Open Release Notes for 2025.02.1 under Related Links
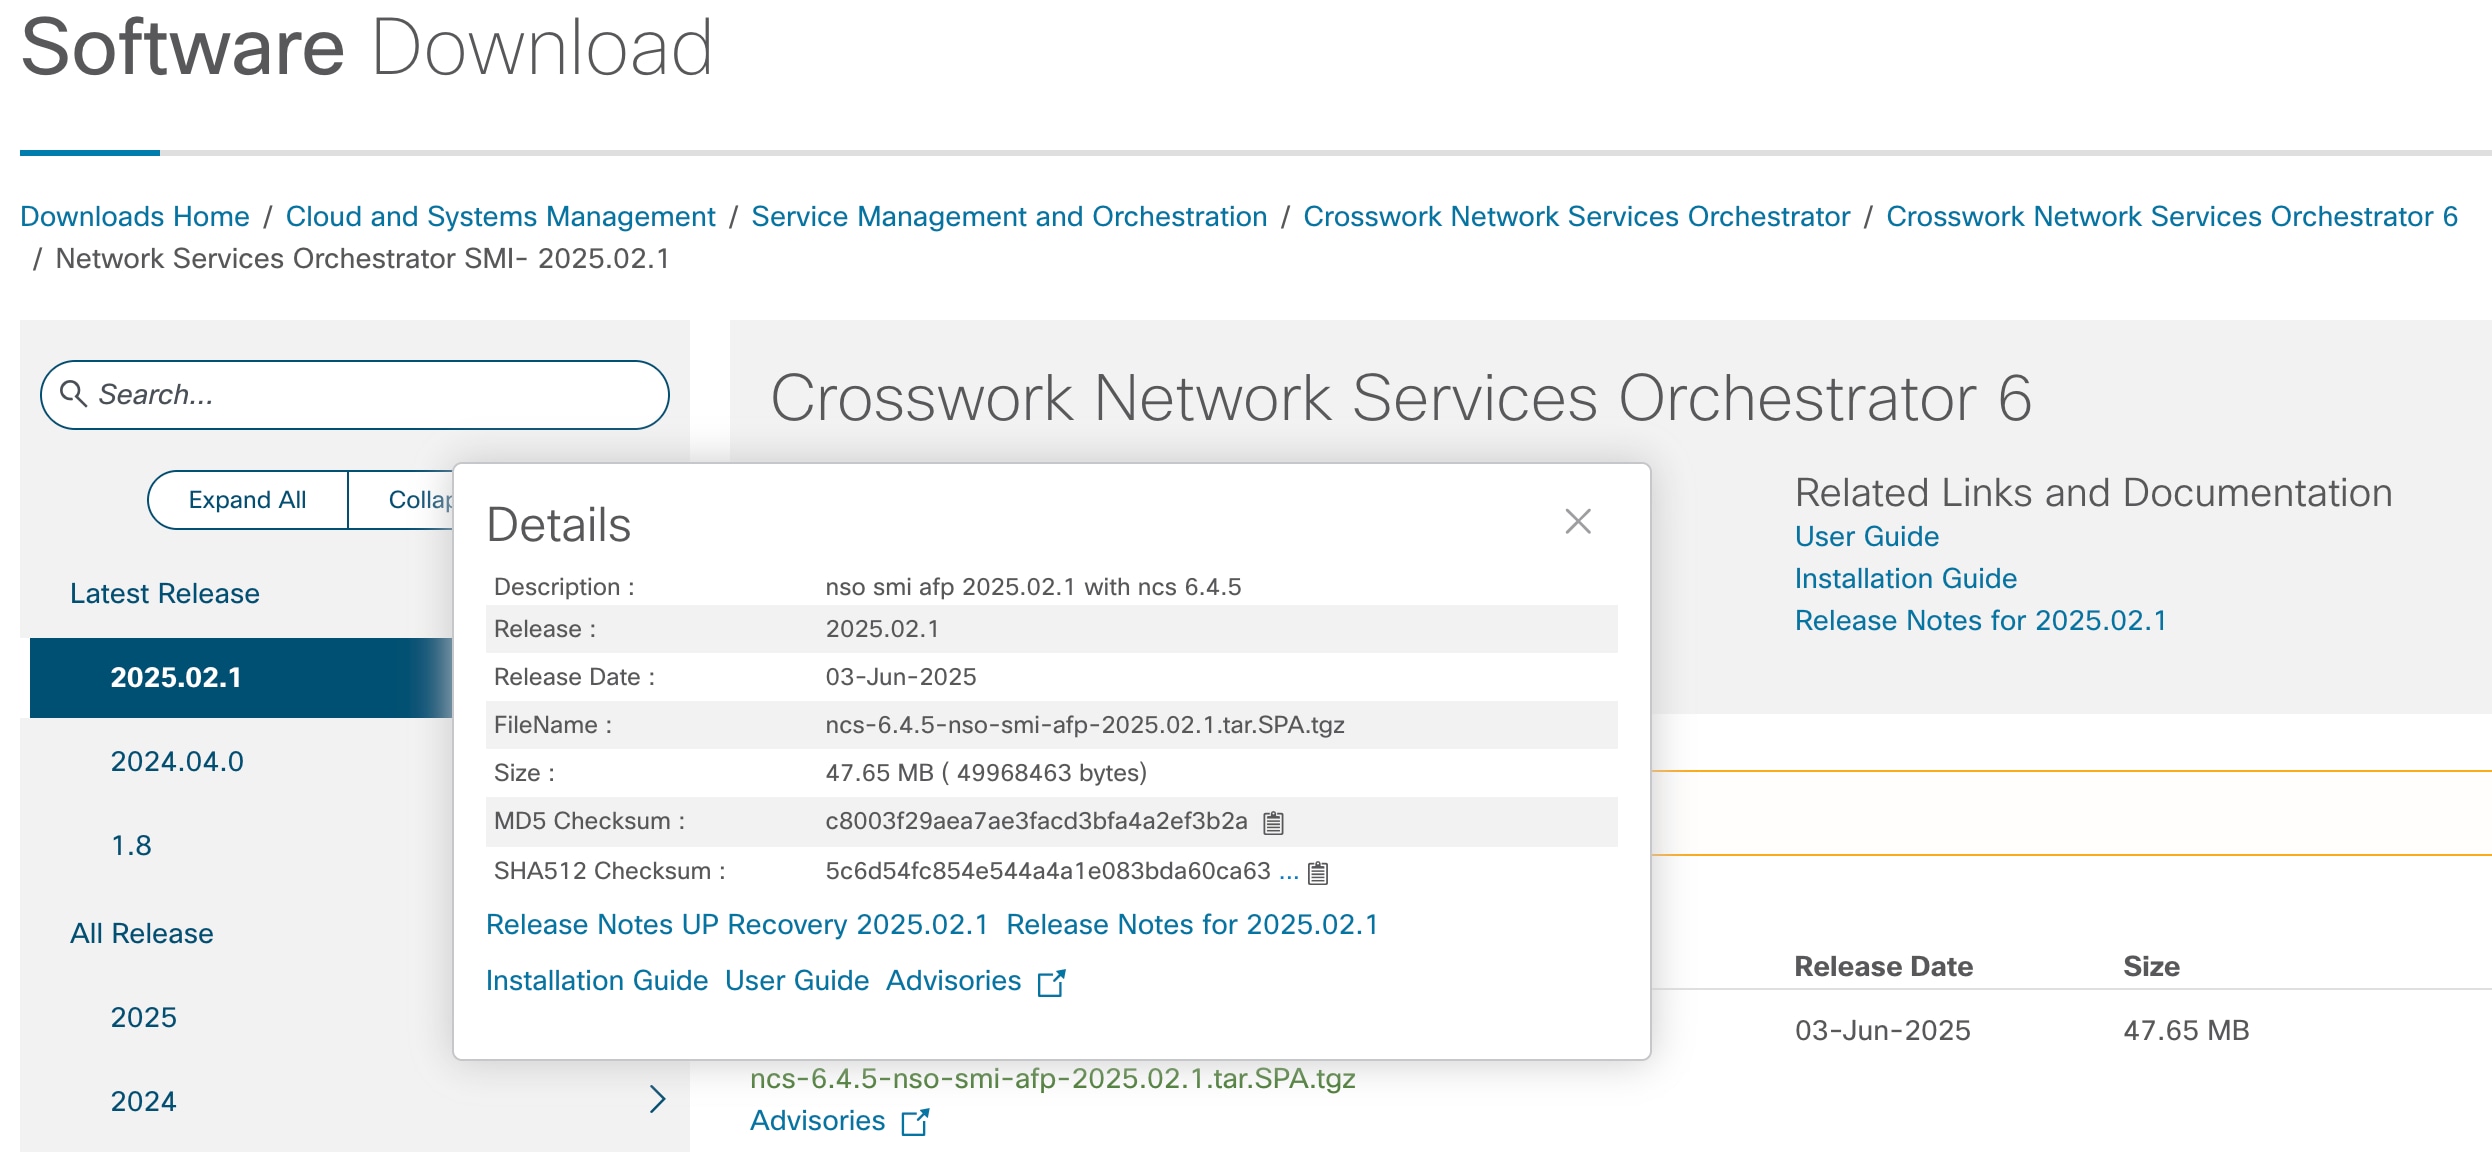The height and width of the screenshot is (1152, 2492). pyautogui.click(x=1981, y=620)
